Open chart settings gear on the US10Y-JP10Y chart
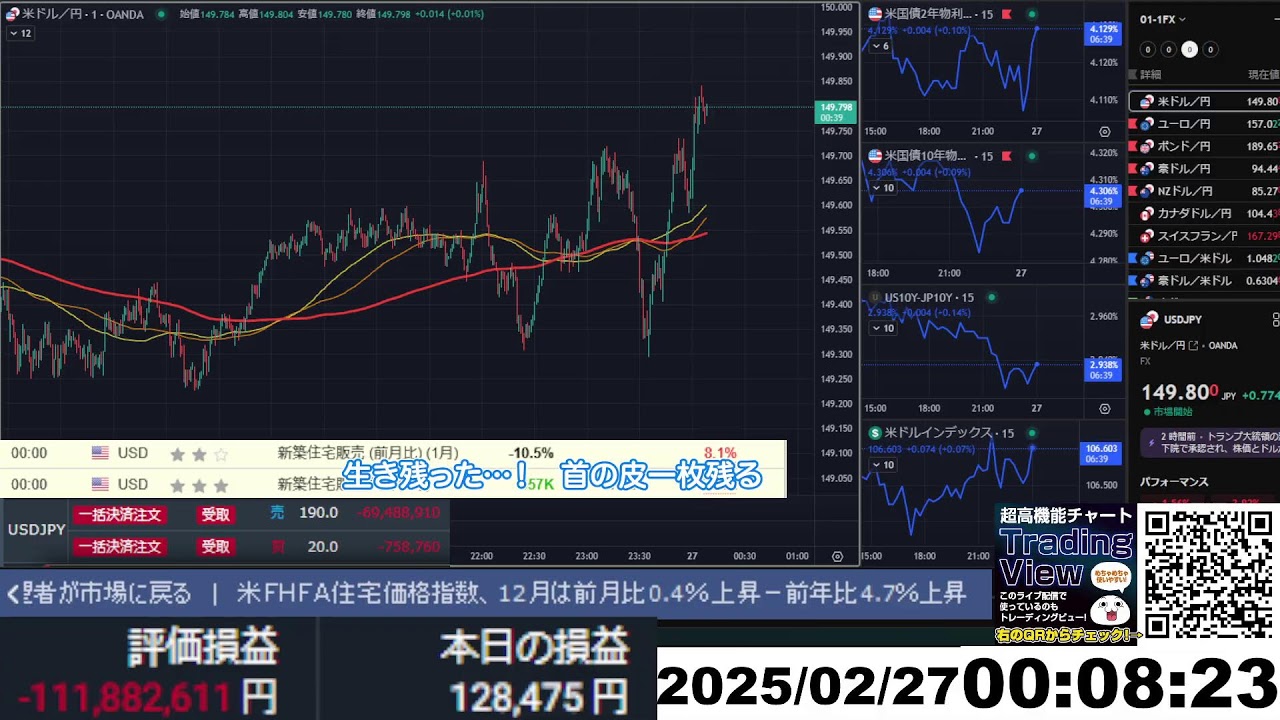The width and height of the screenshot is (1280, 720). 1105,408
